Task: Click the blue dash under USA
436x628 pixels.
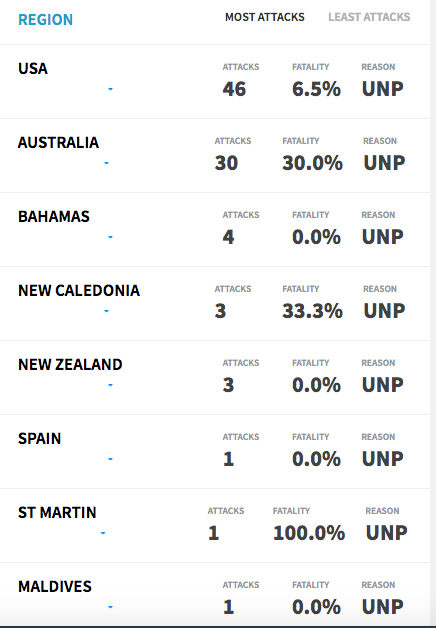Action: point(111,89)
